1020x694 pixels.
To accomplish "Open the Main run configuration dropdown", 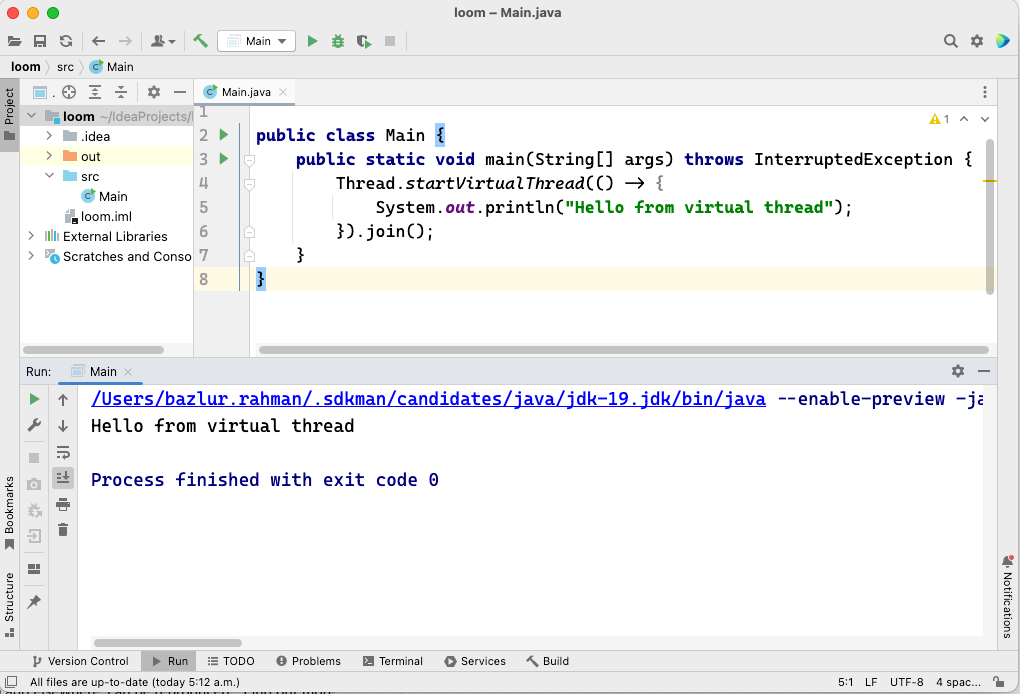I will [256, 41].
